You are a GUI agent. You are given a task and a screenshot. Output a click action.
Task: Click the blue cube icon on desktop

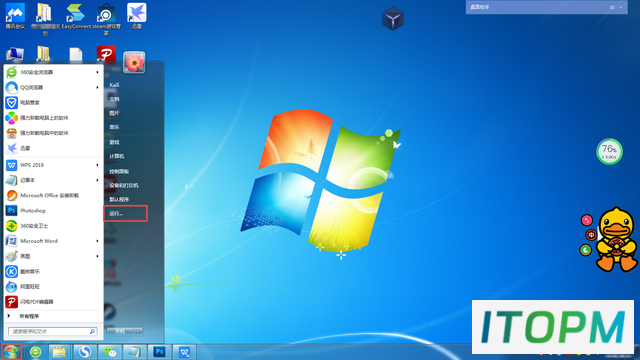(x=393, y=18)
